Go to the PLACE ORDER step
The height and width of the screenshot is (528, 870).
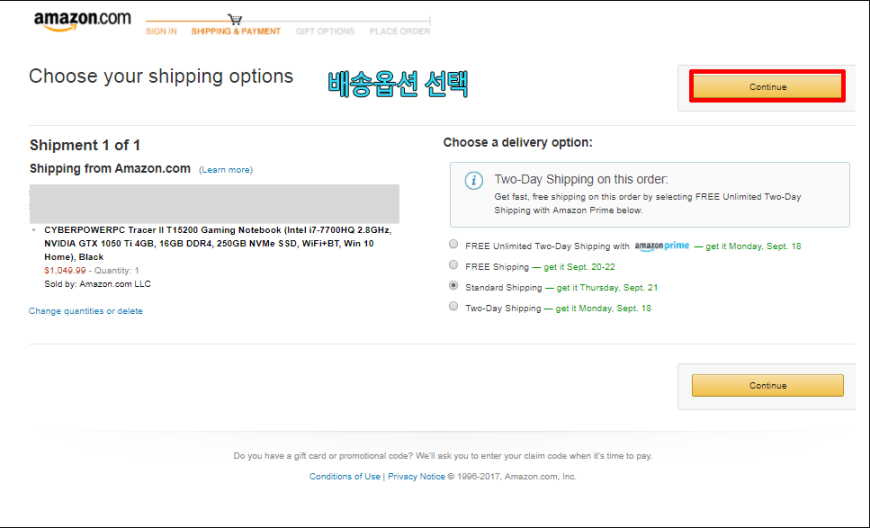pyautogui.click(x=400, y=32)
